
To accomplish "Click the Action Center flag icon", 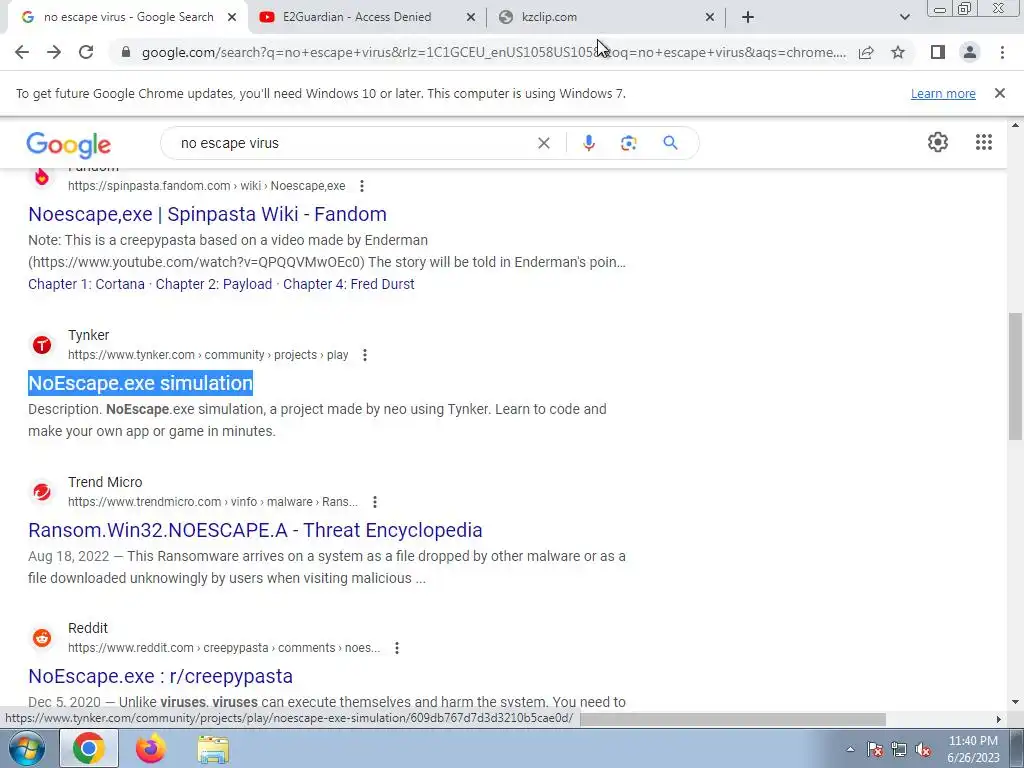I will (x=875, y=750).
